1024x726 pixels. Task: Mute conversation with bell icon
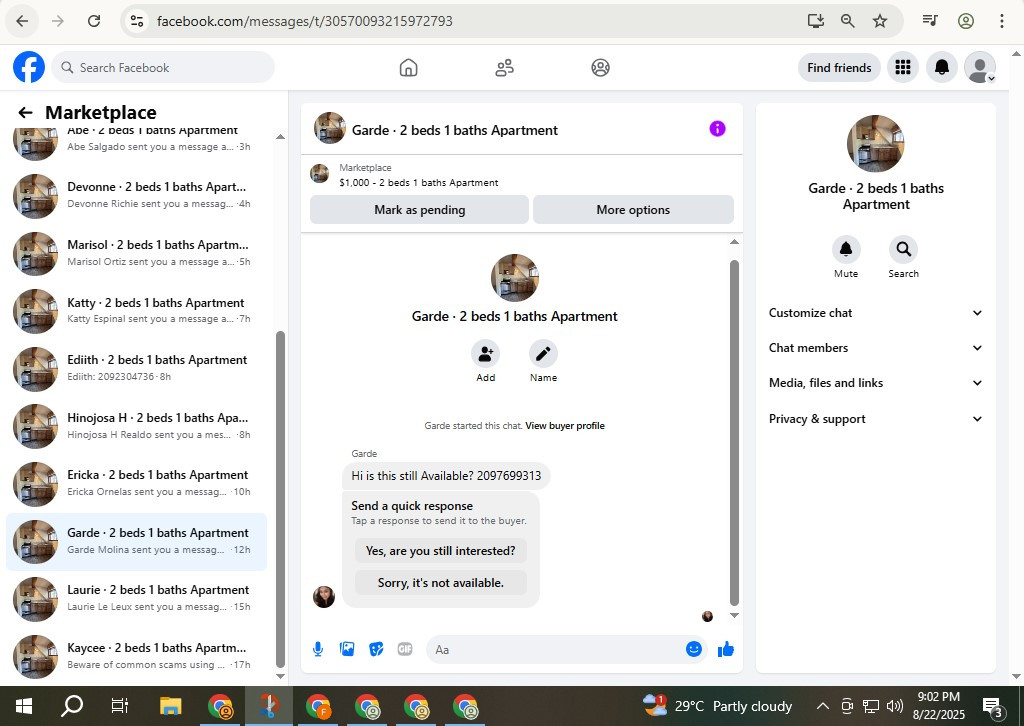click(x=846, y=249)
